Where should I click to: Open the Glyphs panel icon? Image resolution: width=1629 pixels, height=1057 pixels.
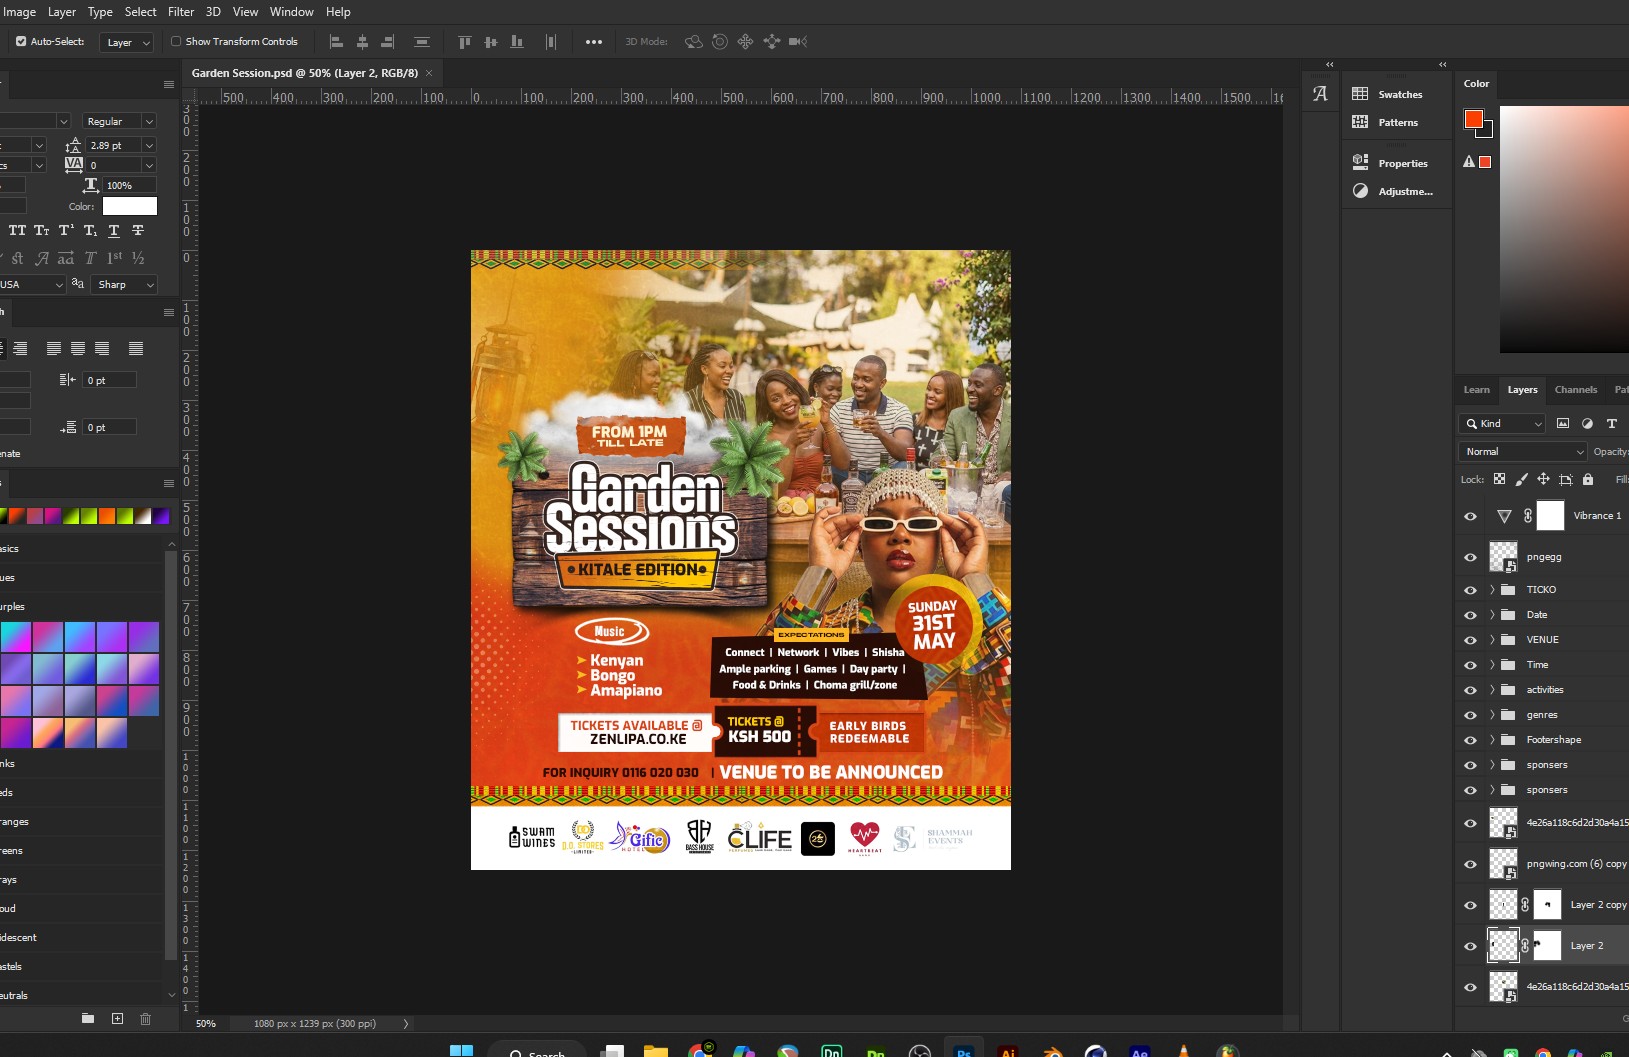click(x=1320, y=94)
